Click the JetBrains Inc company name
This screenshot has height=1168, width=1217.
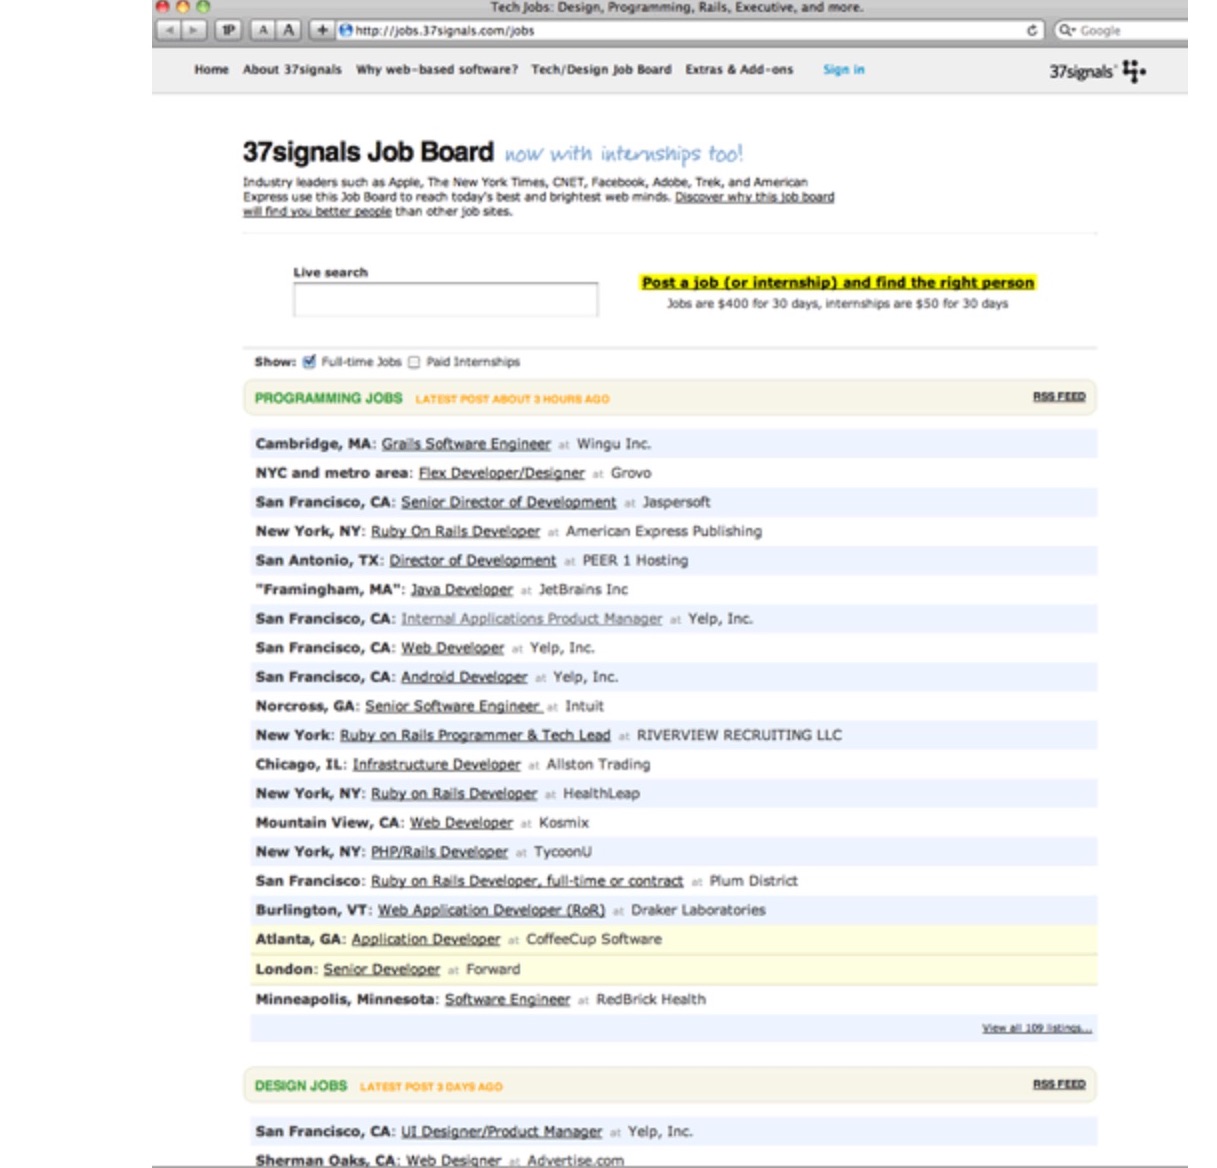click(583, 590)
